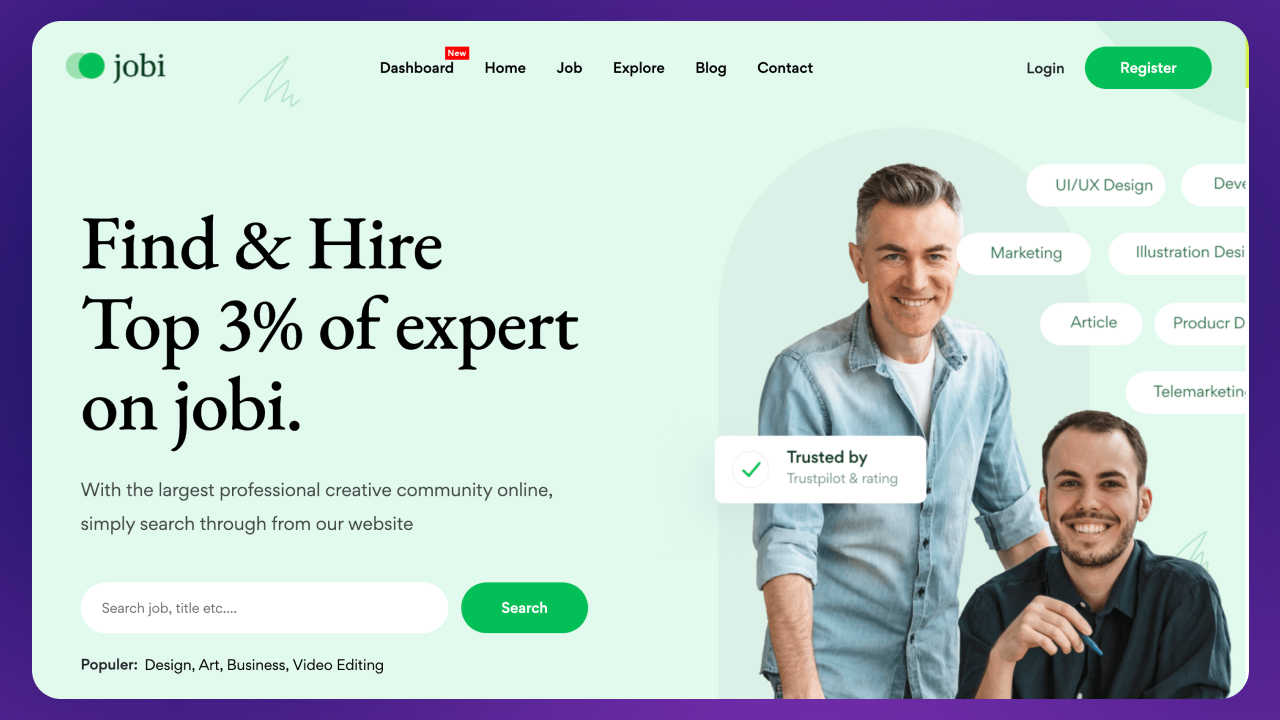The image size is (1280, 720).
Task: Click the green checkmark Trusted icon
Action: (x=750, y=468)
